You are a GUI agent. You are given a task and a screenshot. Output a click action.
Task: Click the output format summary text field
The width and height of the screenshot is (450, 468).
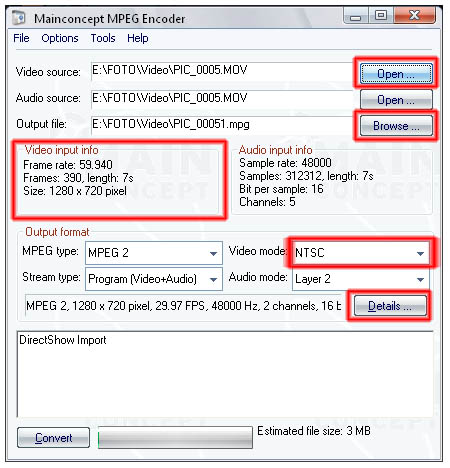click(184, 306)
